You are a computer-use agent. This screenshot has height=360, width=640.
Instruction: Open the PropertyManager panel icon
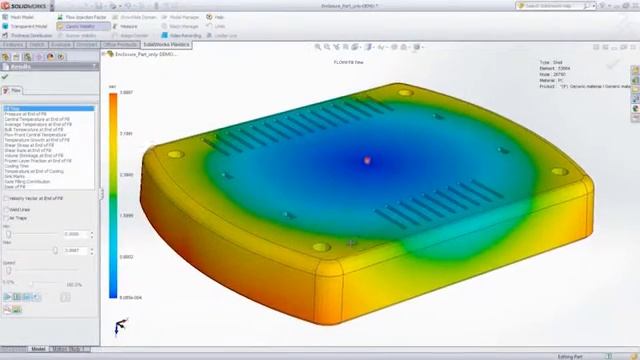pyautogui.click(x=16, y=57)
